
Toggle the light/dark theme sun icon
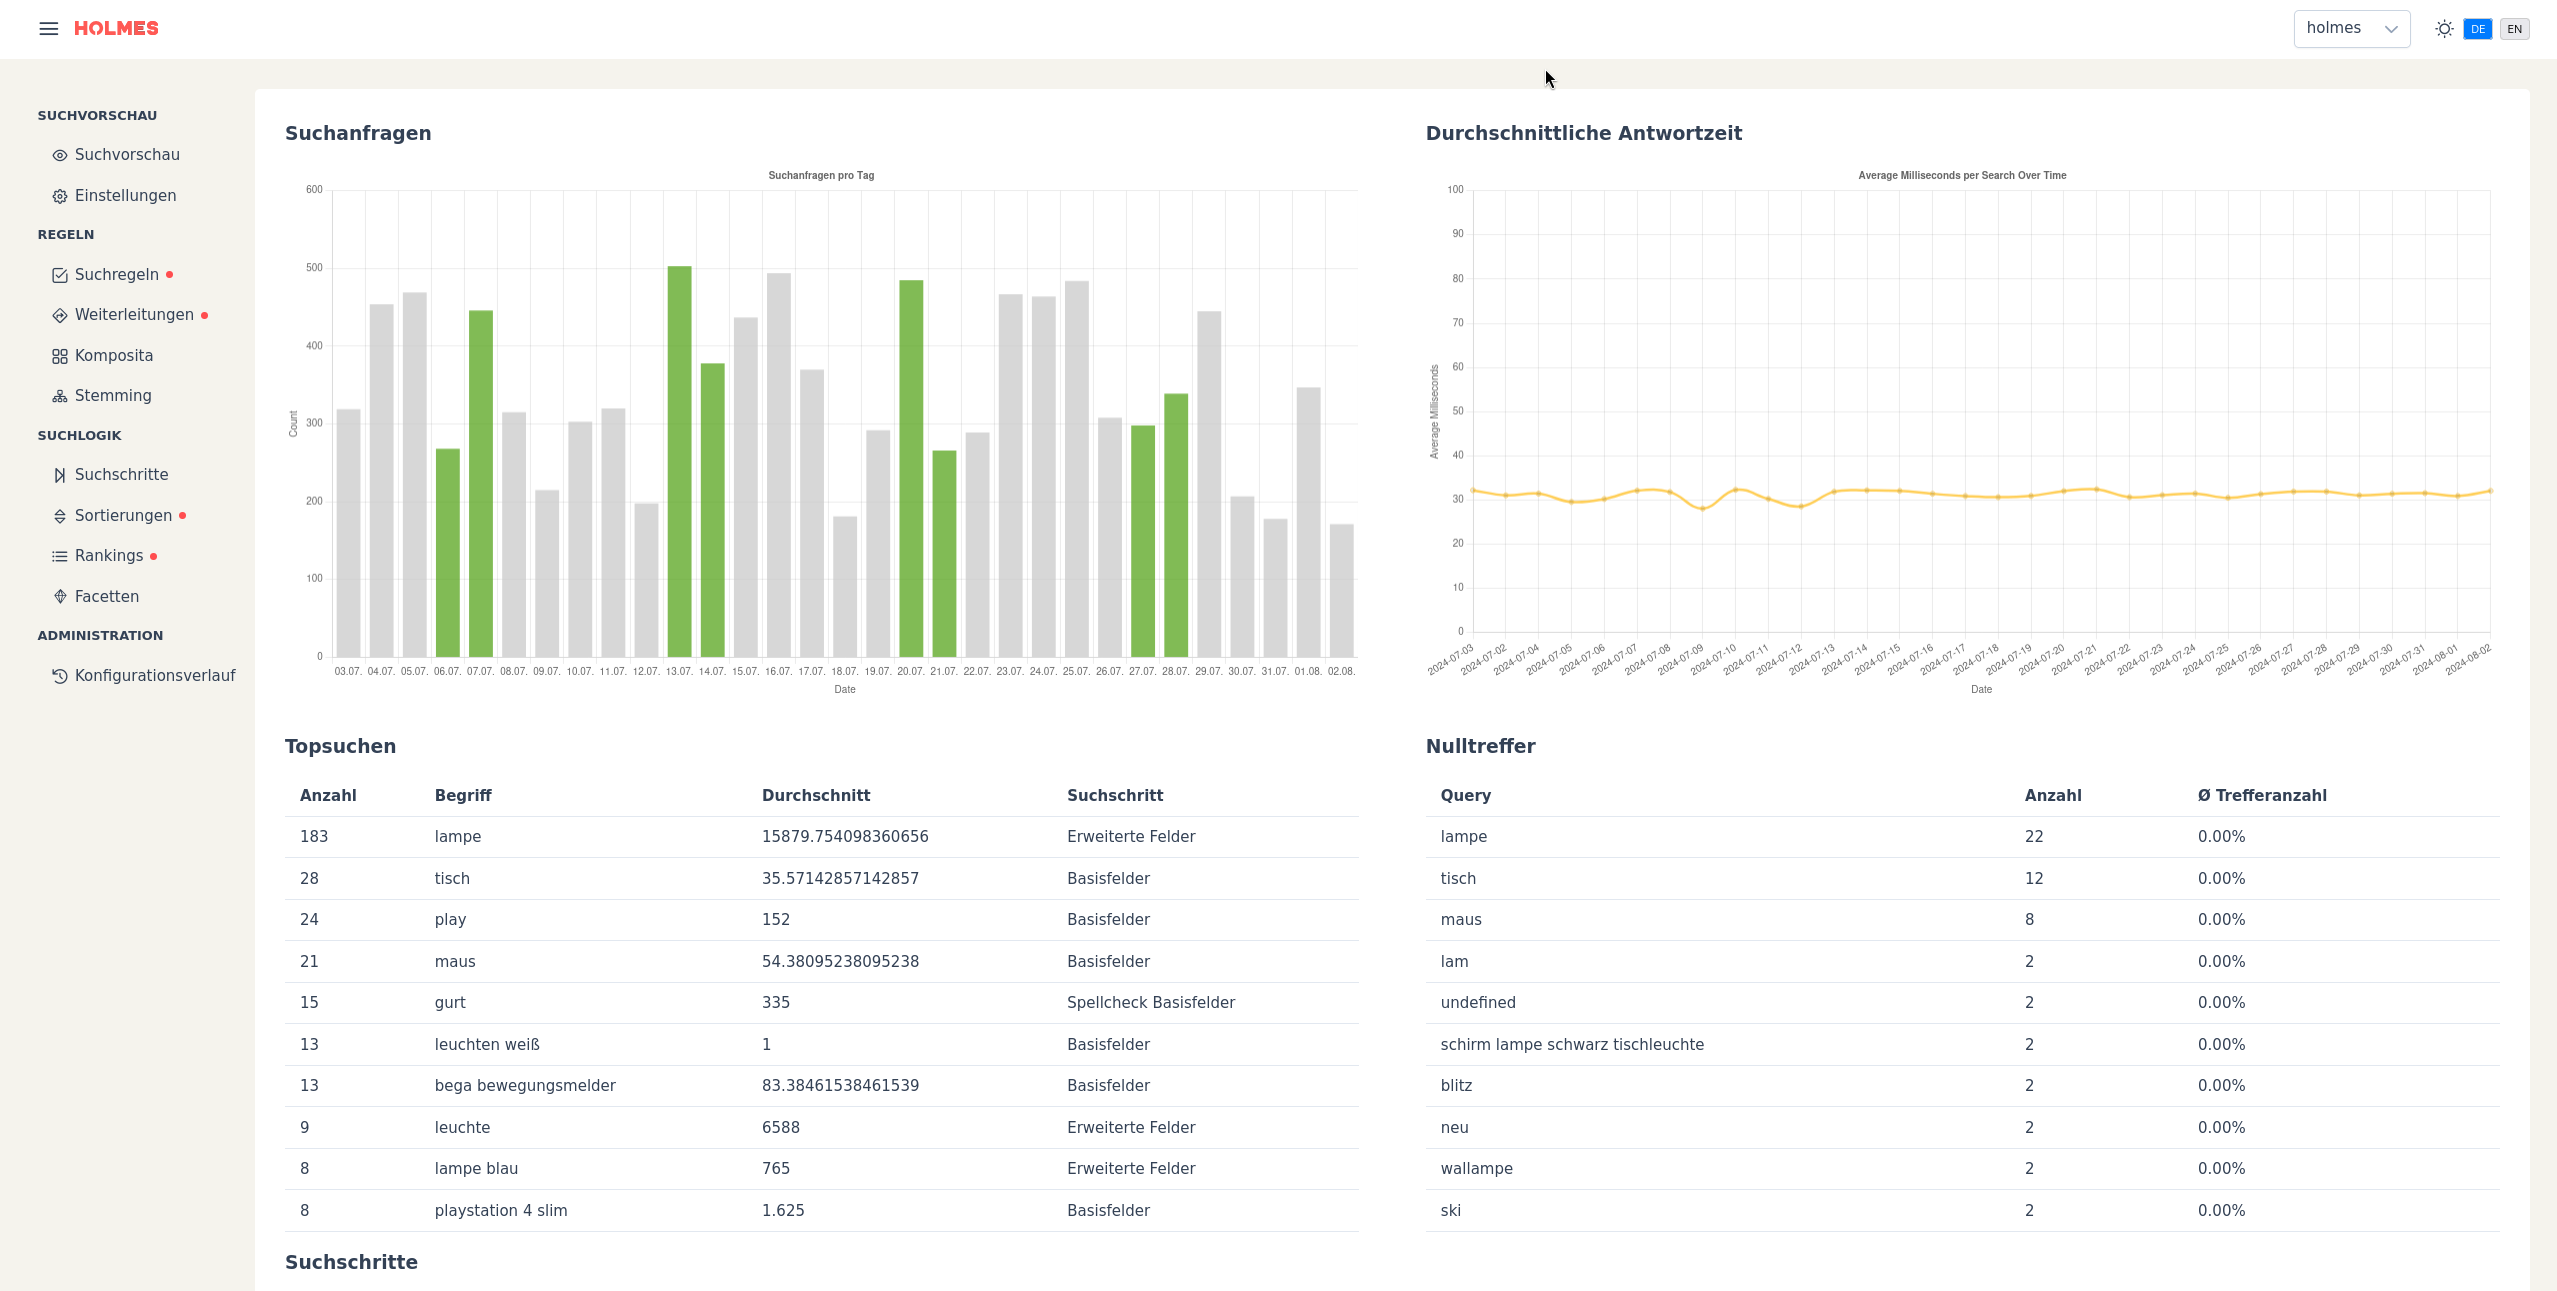(2444, 29)
